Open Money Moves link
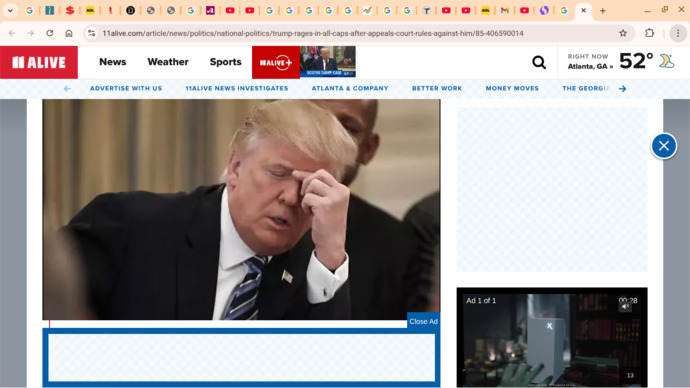This screenshot has height=388, width=690. [512, 88]
